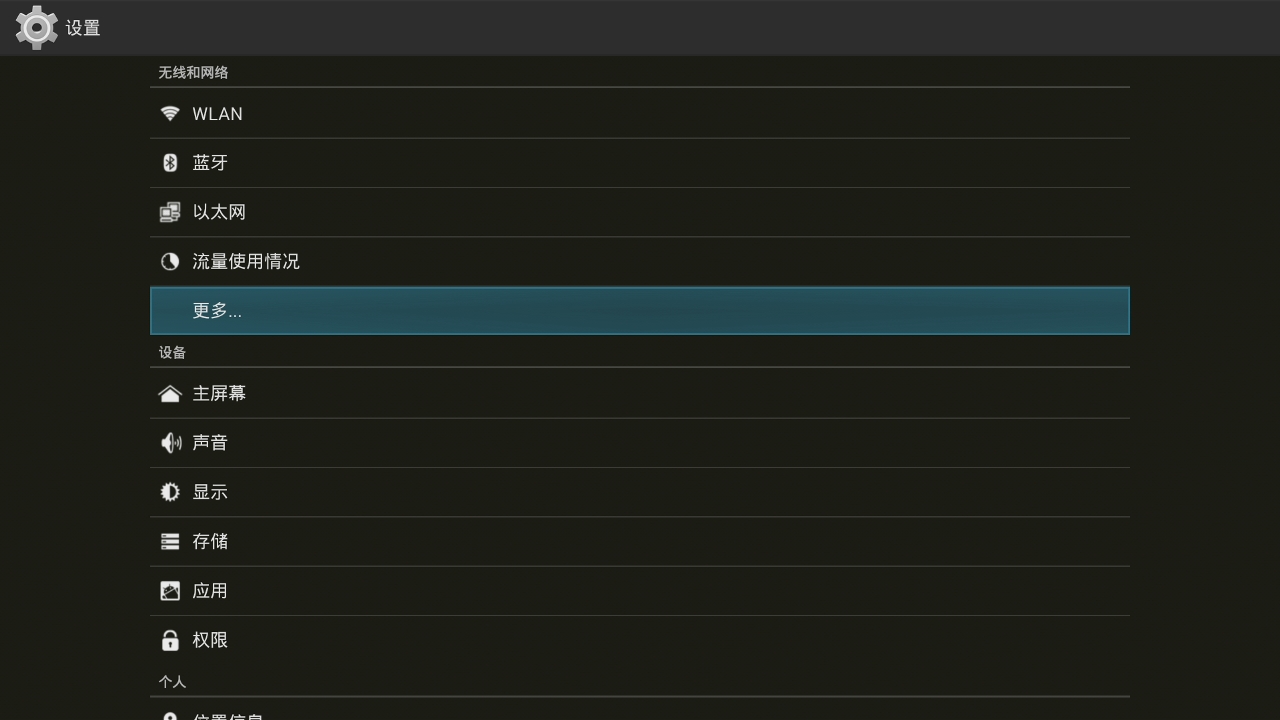Select the 蓝牙 text label
This screenshot has width=1280, height=720.
[210, 163]
